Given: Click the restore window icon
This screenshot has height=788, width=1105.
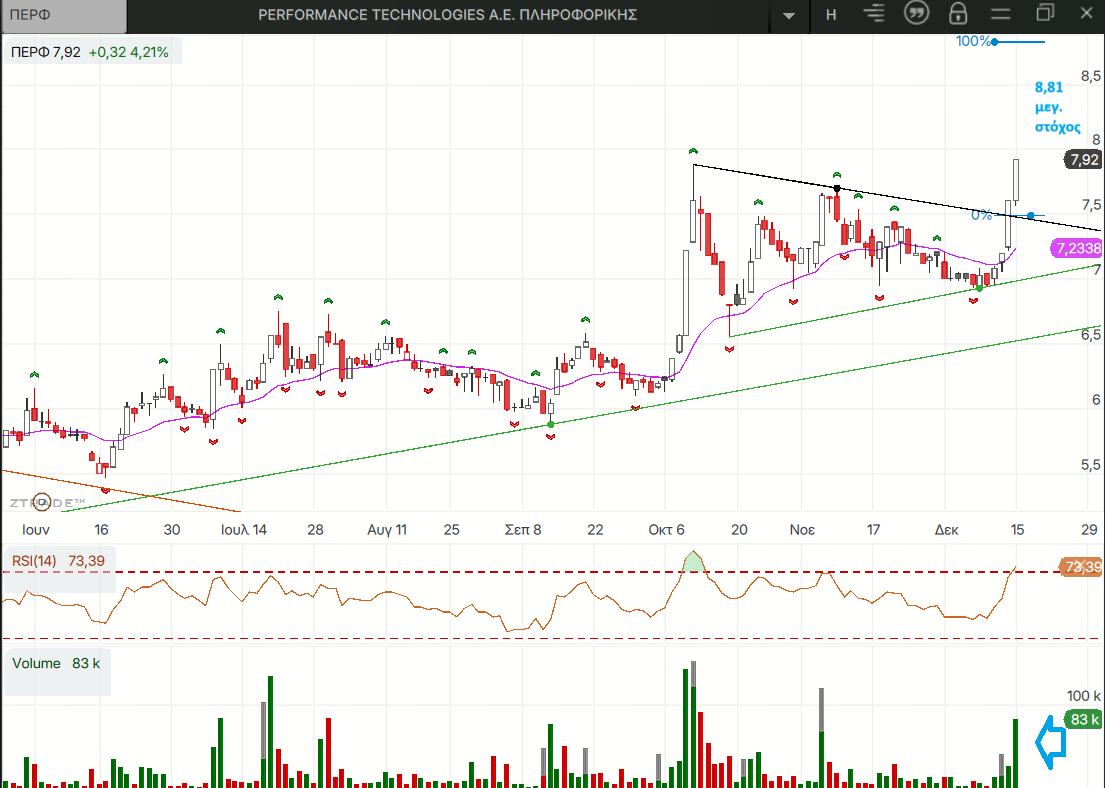Looking at the screenshot, I should 1045,14.
